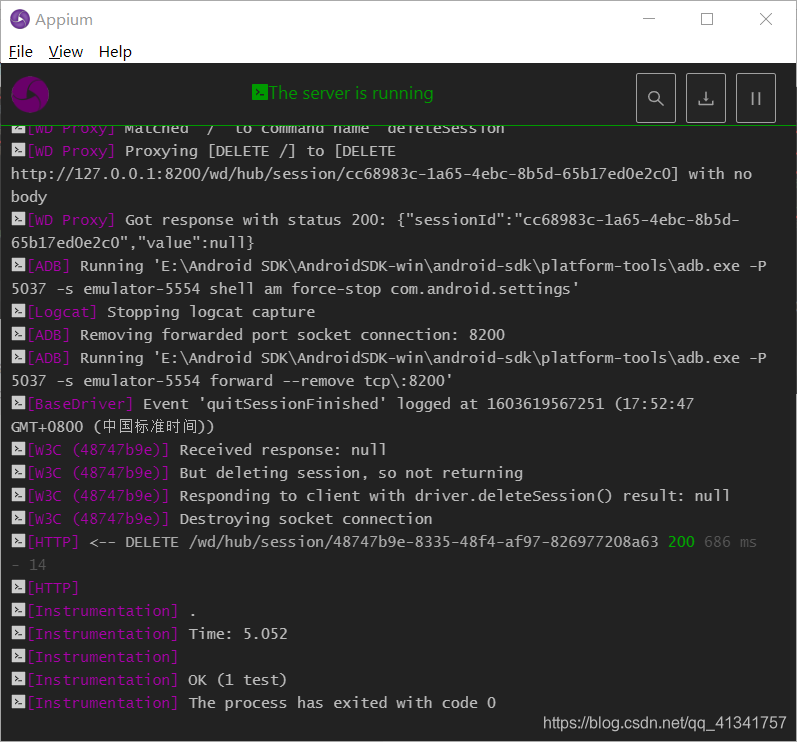Click the '[Logcat]' tag text
Viewport: 797px width, 742px height.
[62, 312]
